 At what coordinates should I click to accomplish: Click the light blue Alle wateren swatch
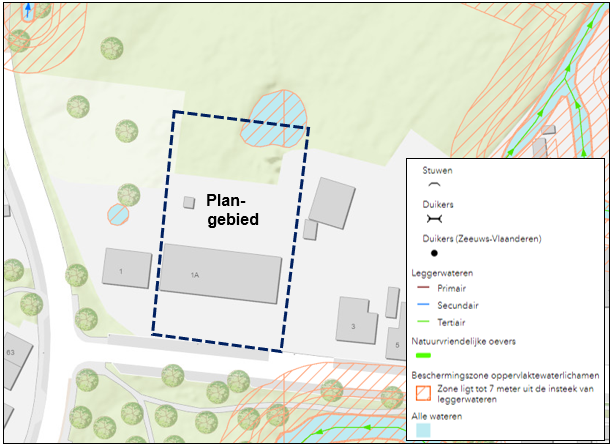coord(423,430)
